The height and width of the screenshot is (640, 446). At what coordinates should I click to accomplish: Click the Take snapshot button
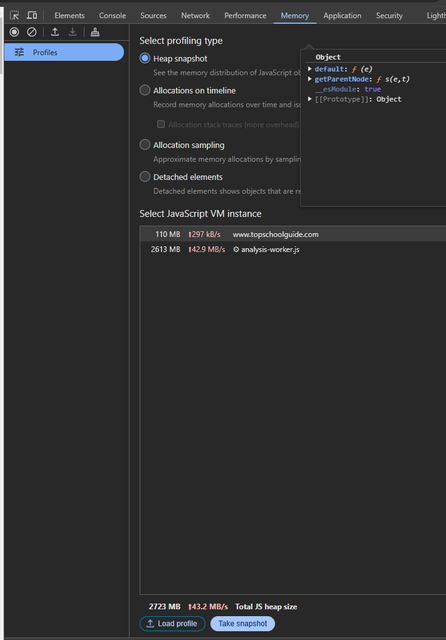pyautogui.click(x=243, y=623)
